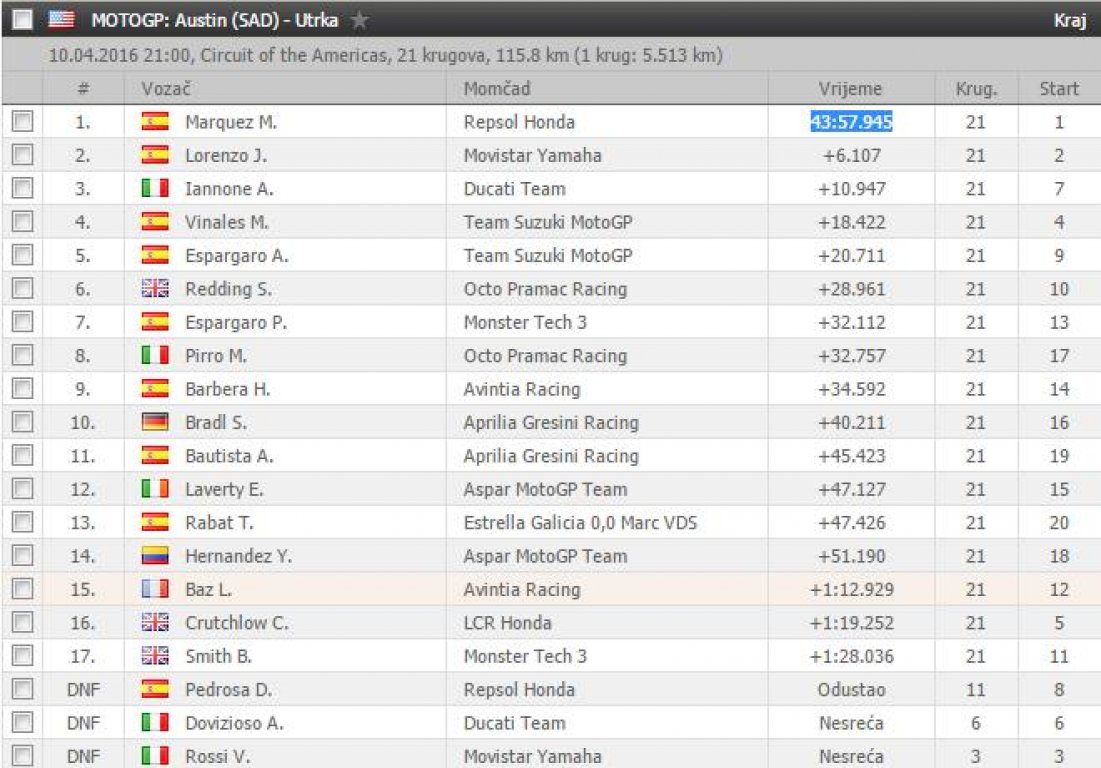Click the Kraj status label

[1070, 20]
